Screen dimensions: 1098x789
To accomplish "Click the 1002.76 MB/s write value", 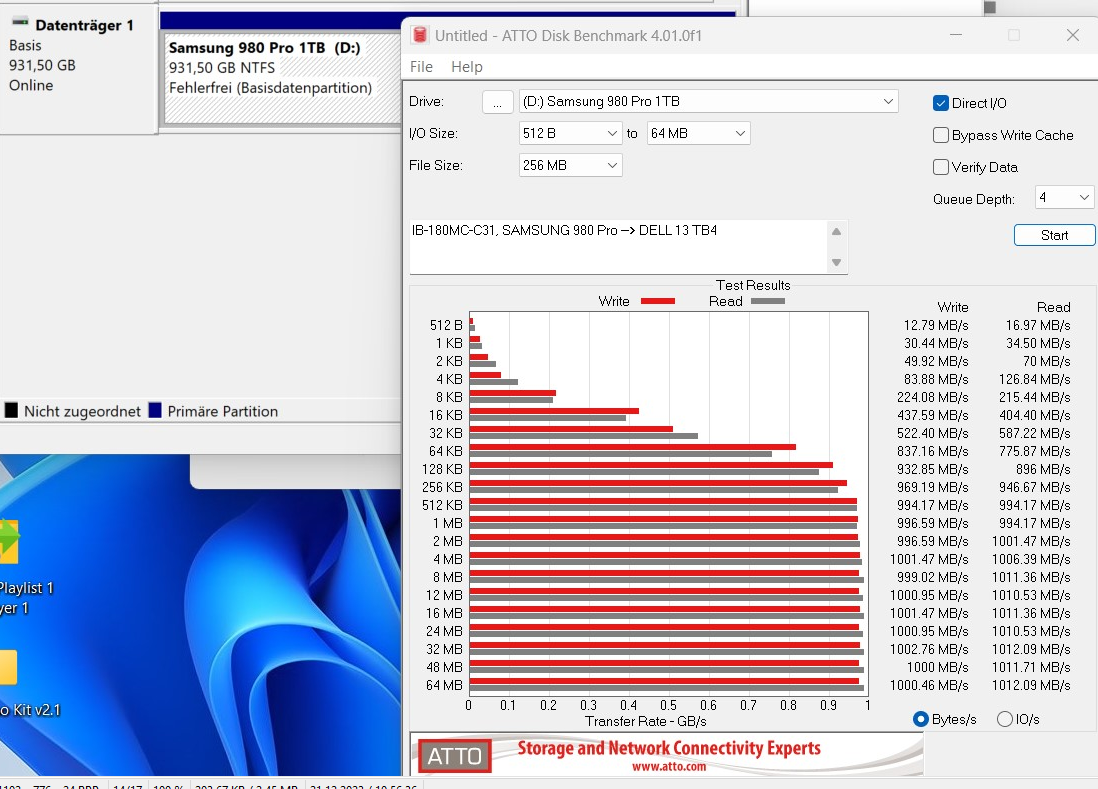I will [x=929, y=649].
